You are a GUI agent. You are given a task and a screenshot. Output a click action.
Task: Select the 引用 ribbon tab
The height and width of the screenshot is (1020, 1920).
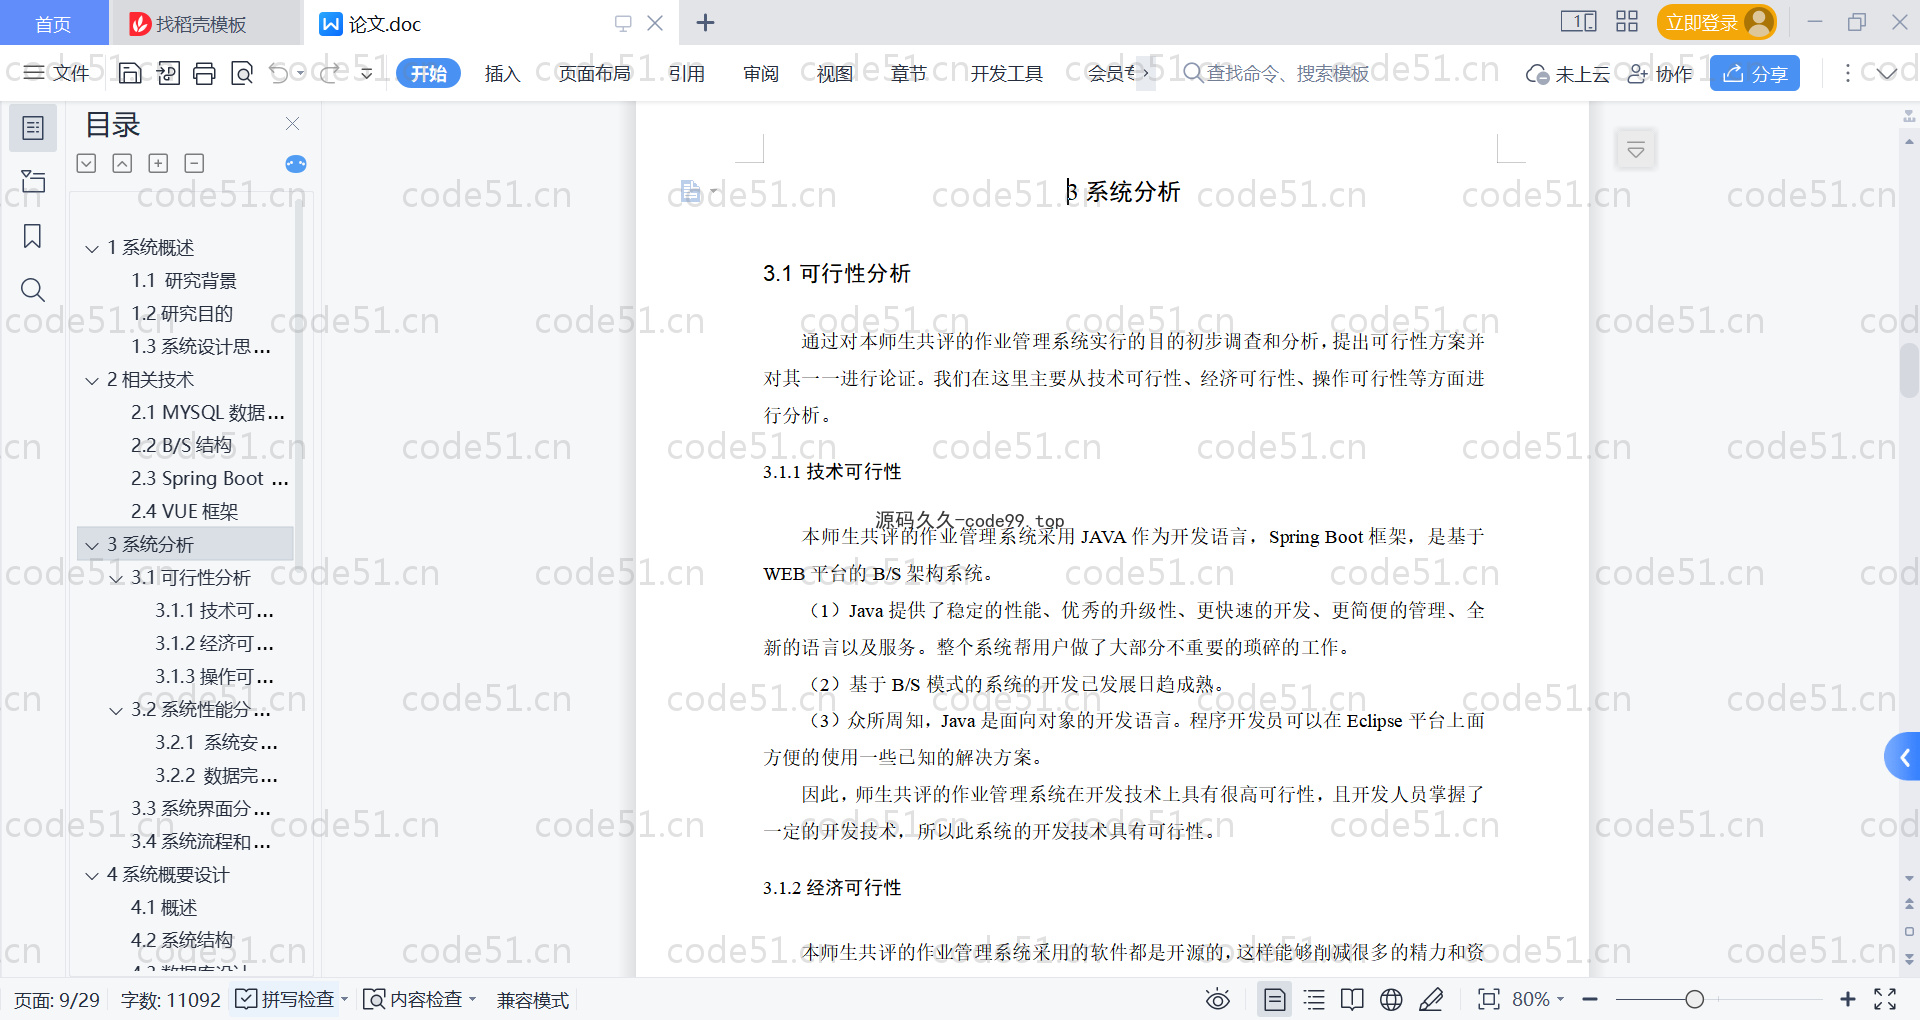tap(687, 73)
